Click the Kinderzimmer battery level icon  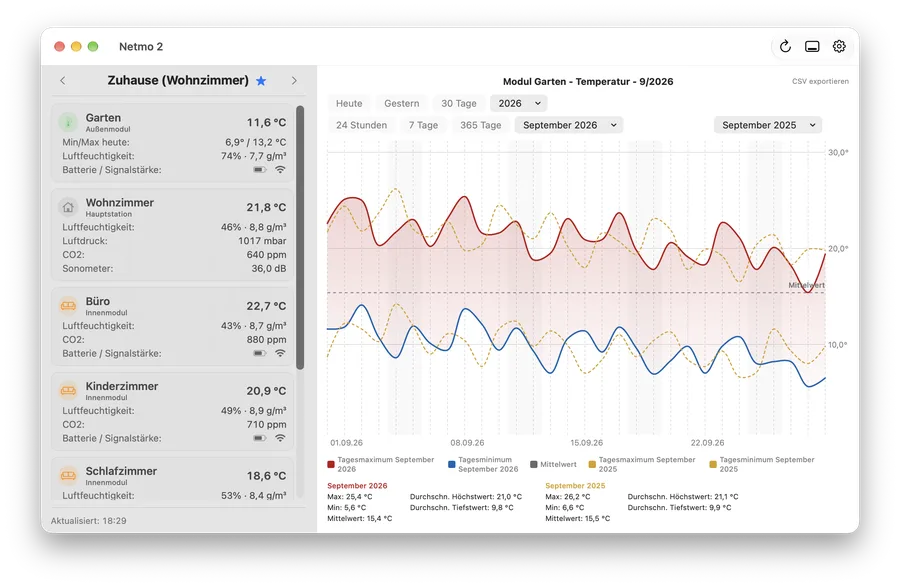click(x=260, y=438)
